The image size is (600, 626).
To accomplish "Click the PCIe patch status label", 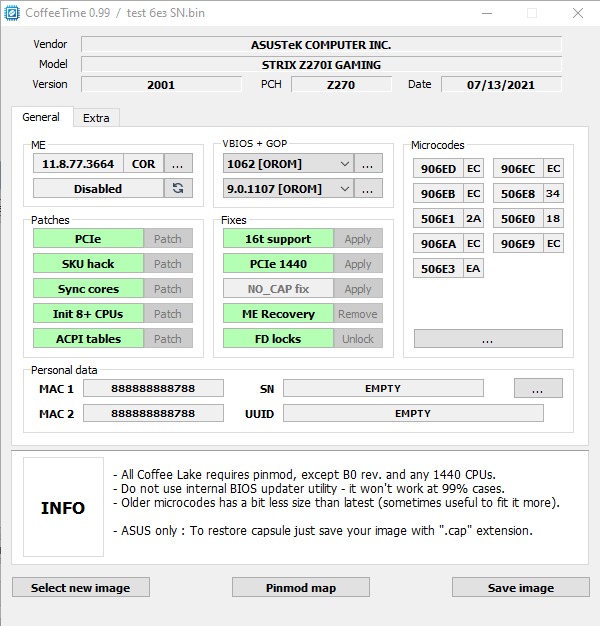I will (x=88, y=239).
